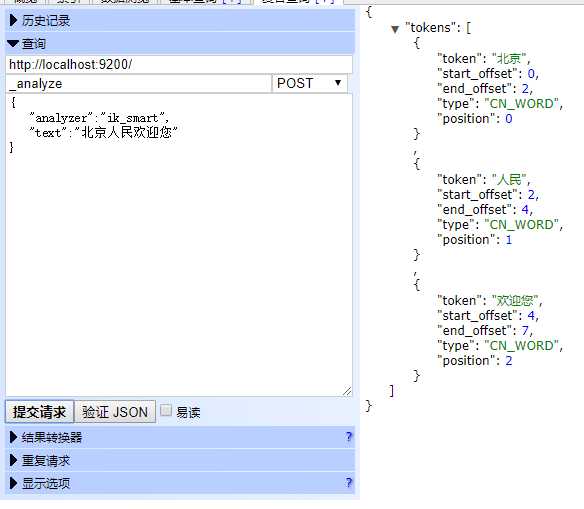Screen dimensions: 584x509
Task: Click inside the JSON request body textarea
Action: [x=179, y=245]
